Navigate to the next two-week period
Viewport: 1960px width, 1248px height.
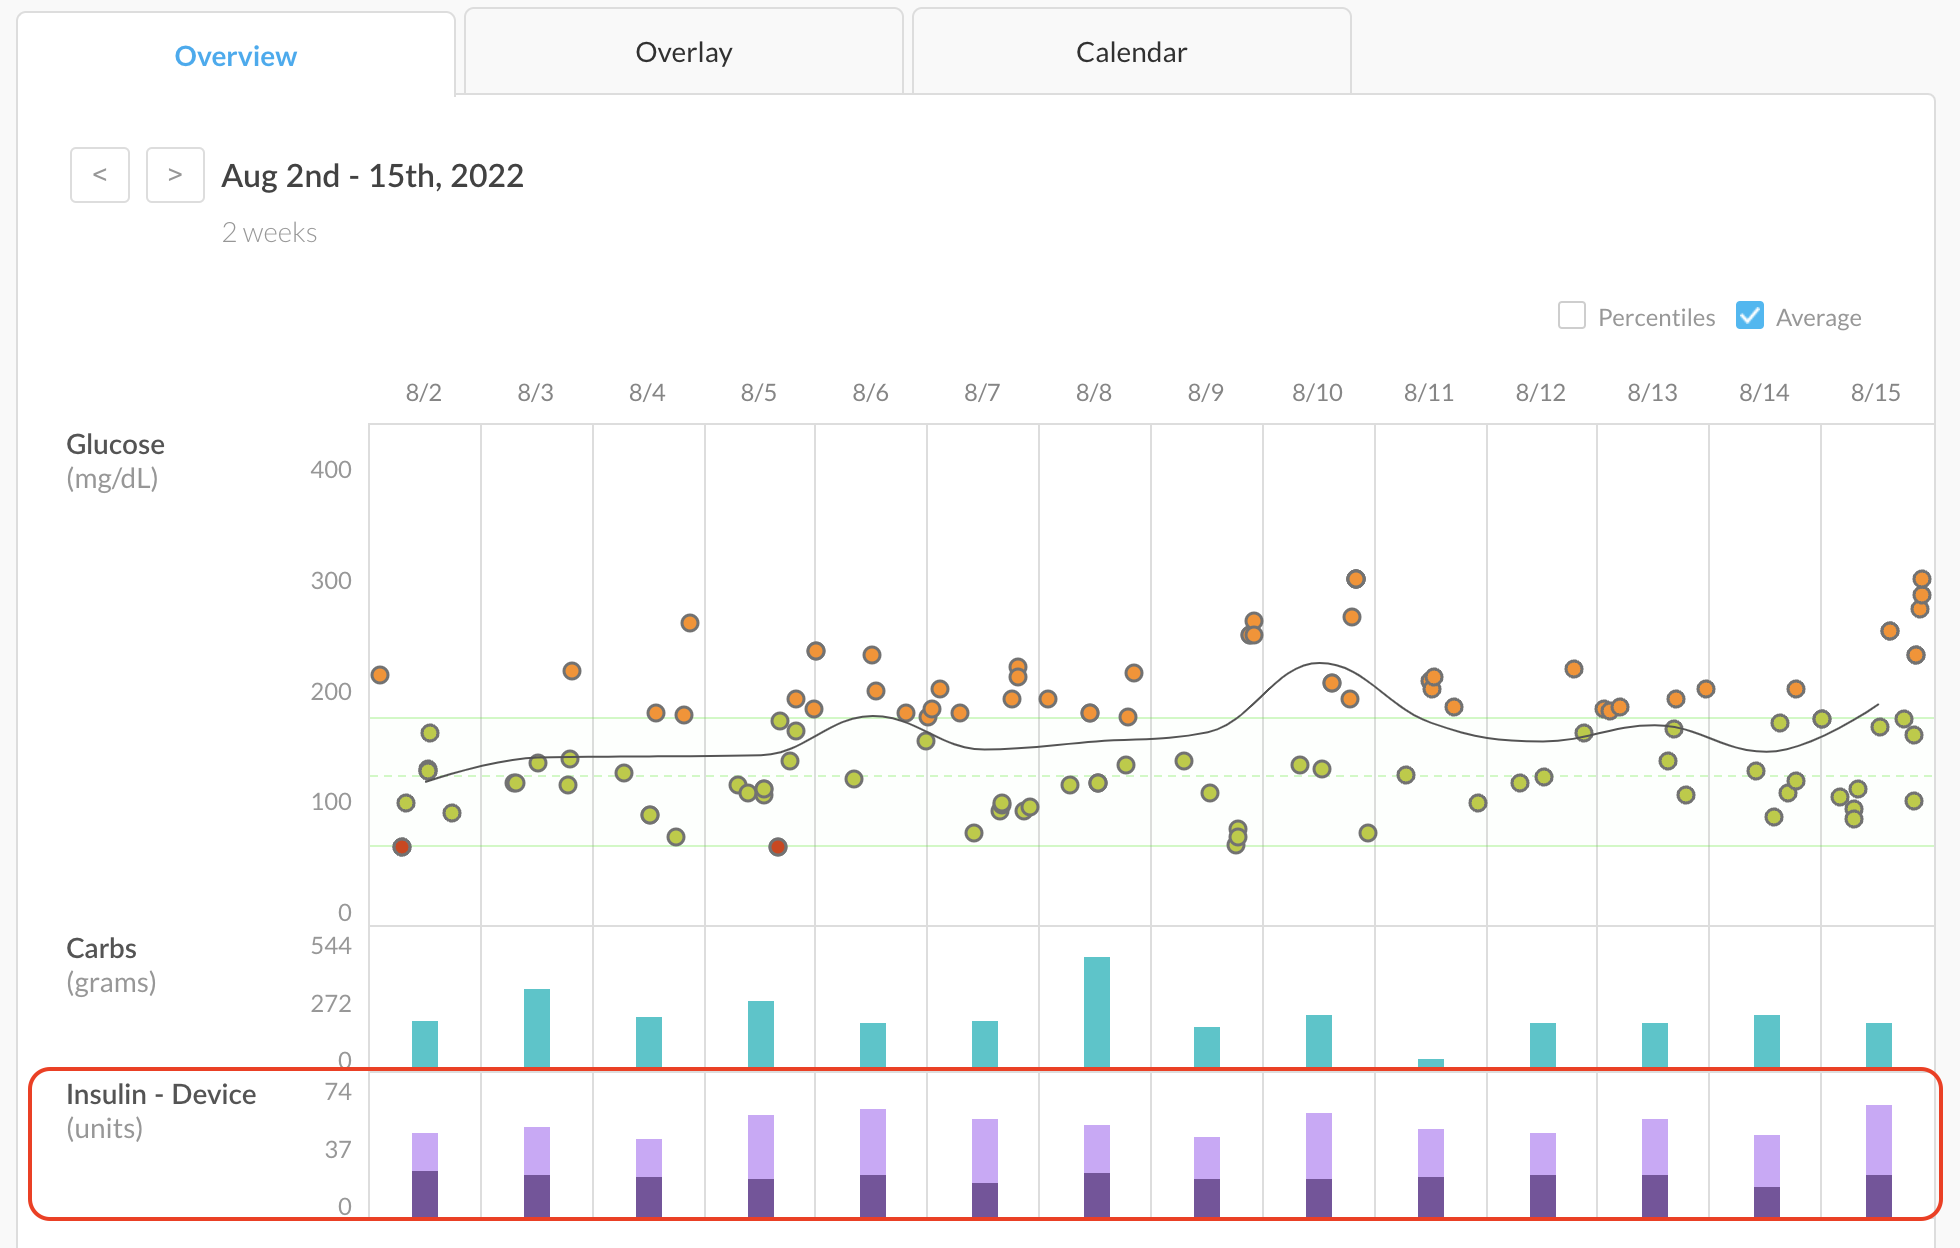coord(175,174)
